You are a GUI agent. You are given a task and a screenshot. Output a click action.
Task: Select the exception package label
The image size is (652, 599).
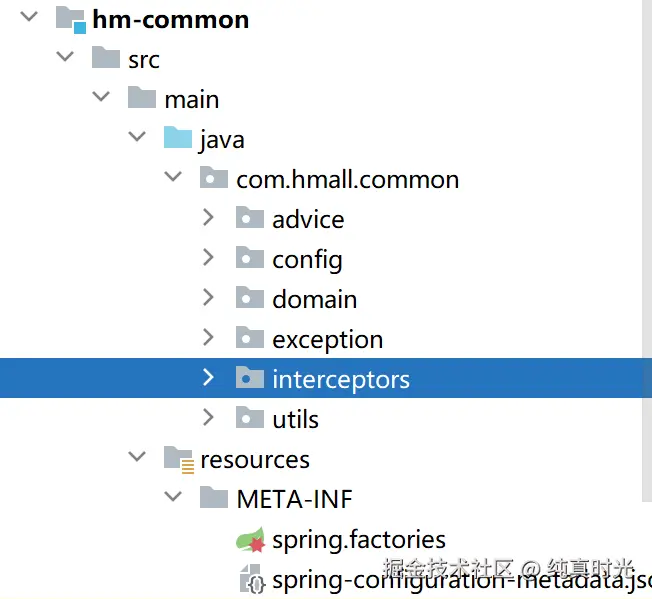pyautogui.click(x=327, y=339)
